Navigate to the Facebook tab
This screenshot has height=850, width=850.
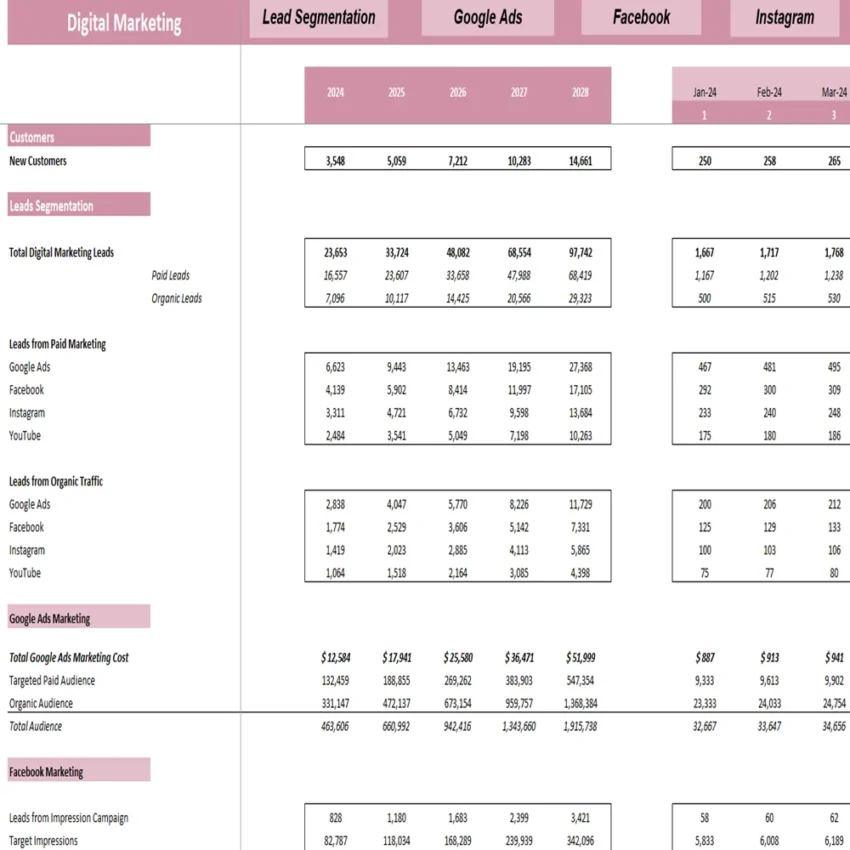(x=640, y=15)
